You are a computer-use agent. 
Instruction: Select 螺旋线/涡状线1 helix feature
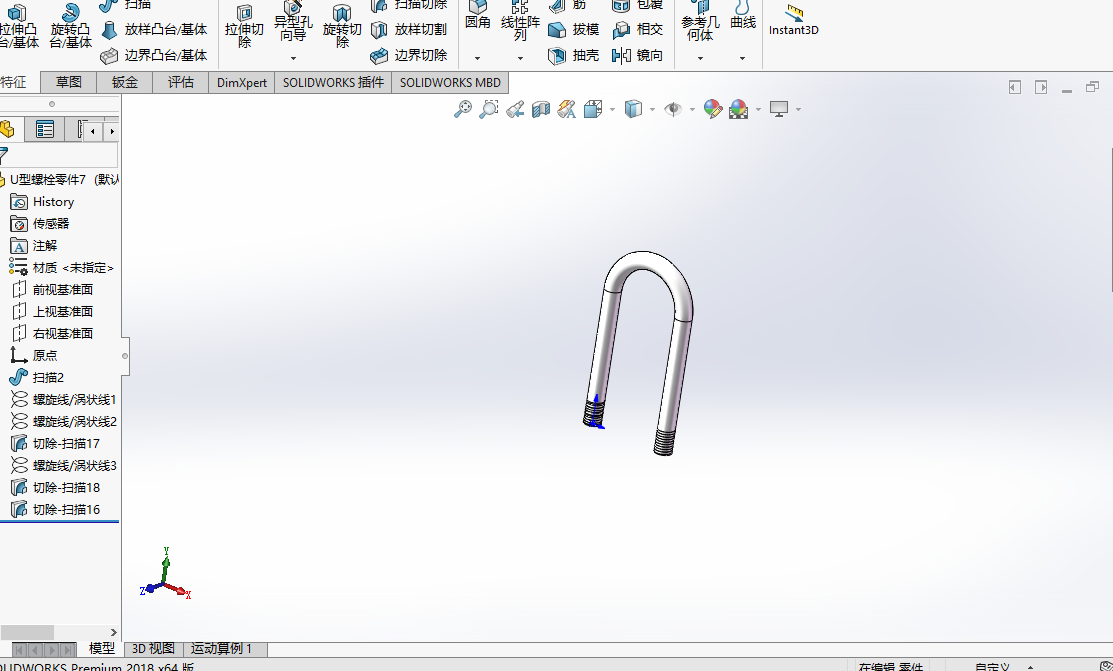(x=64, y=400)
